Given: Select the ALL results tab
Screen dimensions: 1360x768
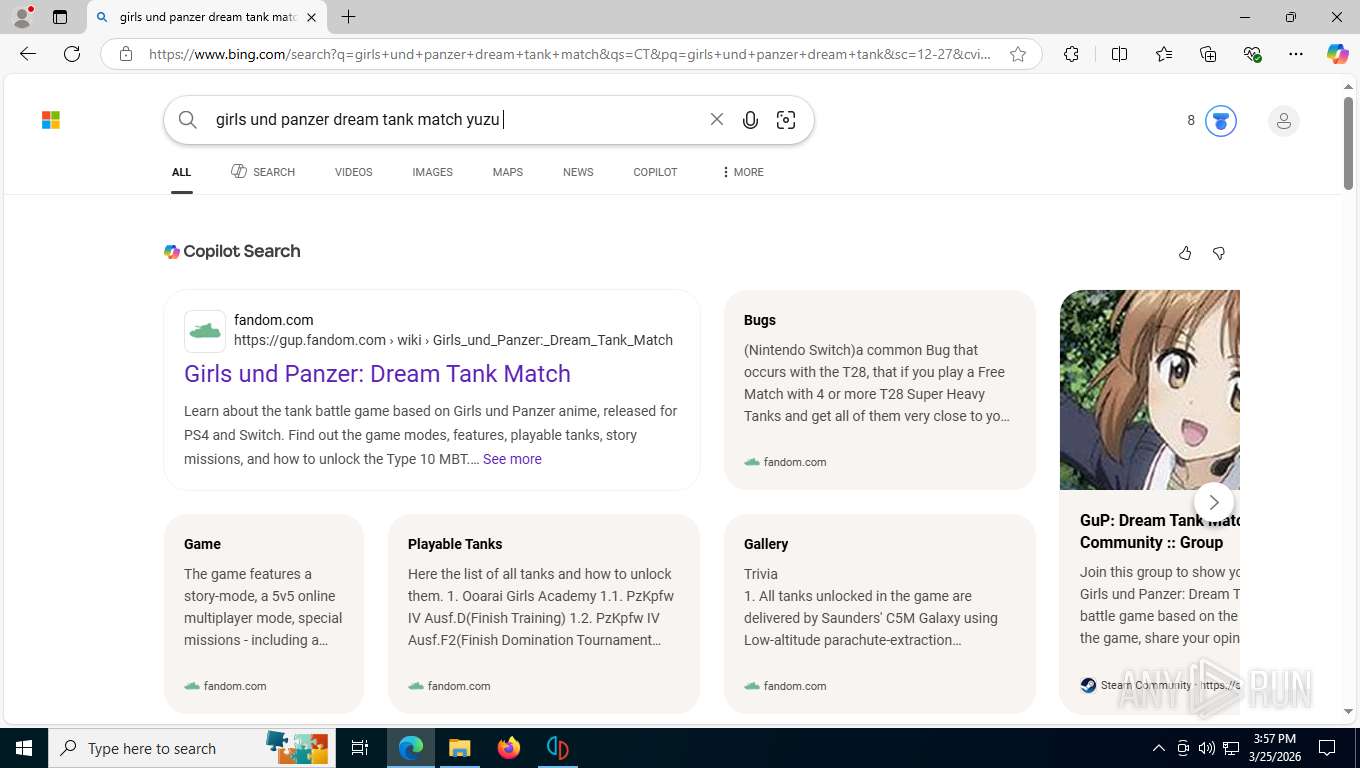Looking at the screenshot, I should 181,172.
